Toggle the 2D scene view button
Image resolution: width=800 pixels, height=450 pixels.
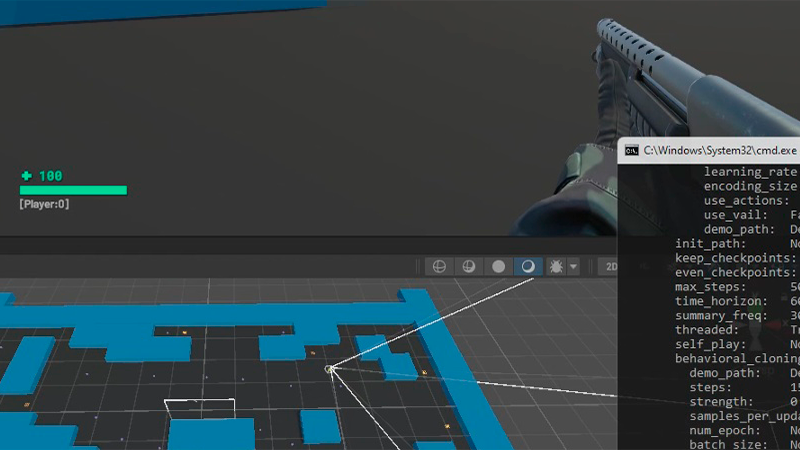click(608, 267)
